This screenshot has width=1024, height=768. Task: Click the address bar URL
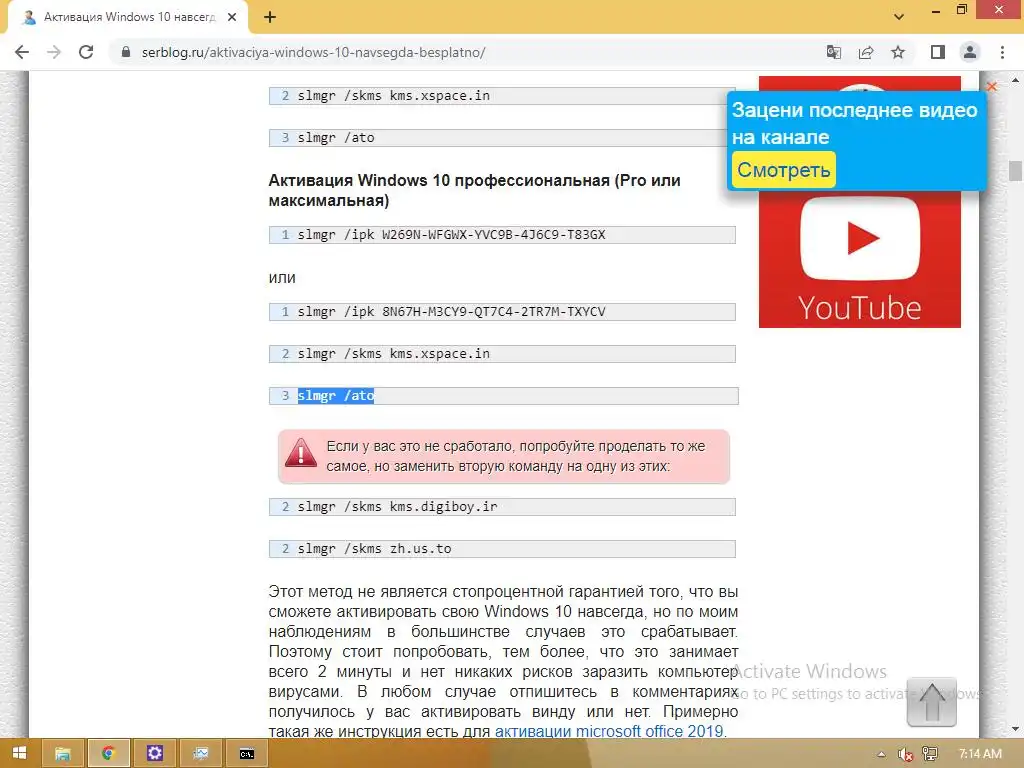click(x=313, y=52)
